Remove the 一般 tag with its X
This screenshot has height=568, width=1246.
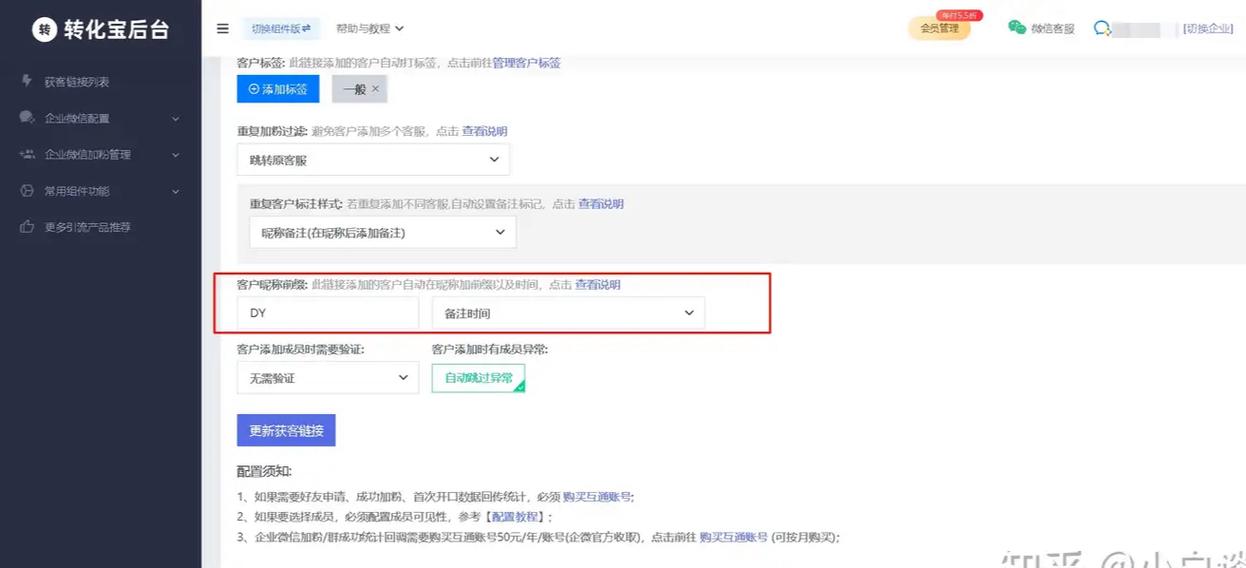[x=376, y=89]
